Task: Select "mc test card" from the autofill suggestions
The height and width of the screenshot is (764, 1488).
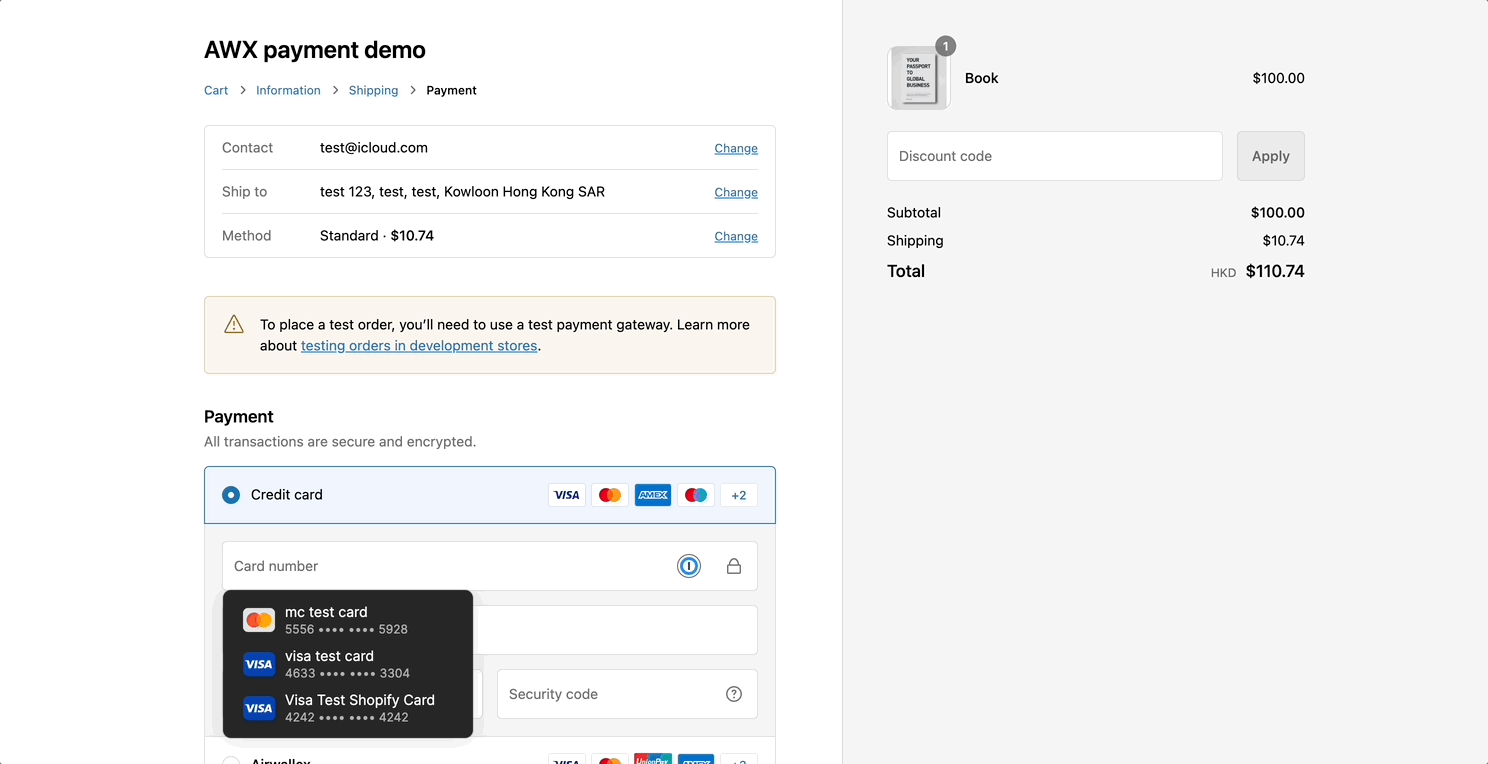Action: click(x=347, y=619)
